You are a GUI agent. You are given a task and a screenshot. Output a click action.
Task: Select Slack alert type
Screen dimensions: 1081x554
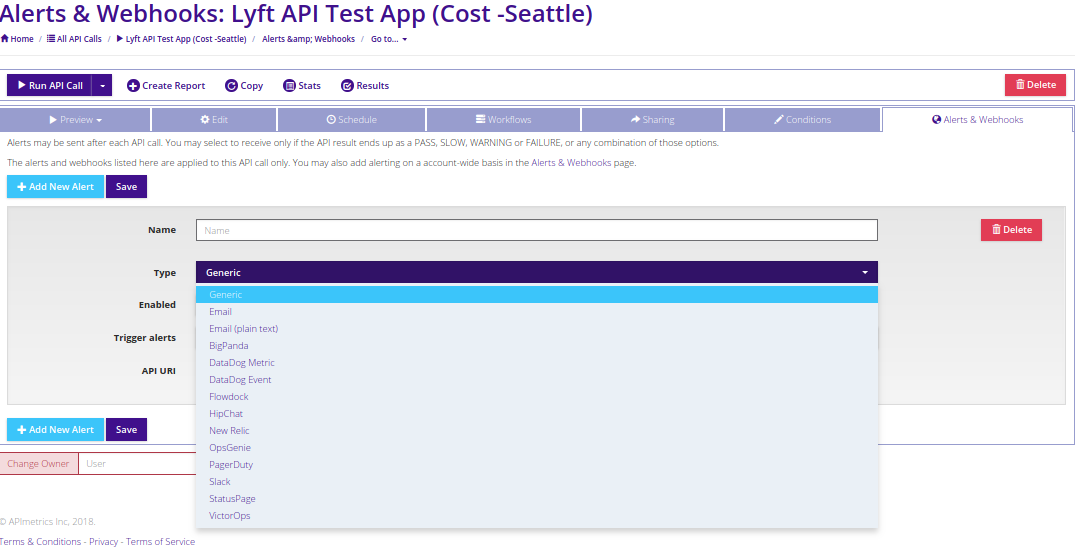(x=536, y=482)
